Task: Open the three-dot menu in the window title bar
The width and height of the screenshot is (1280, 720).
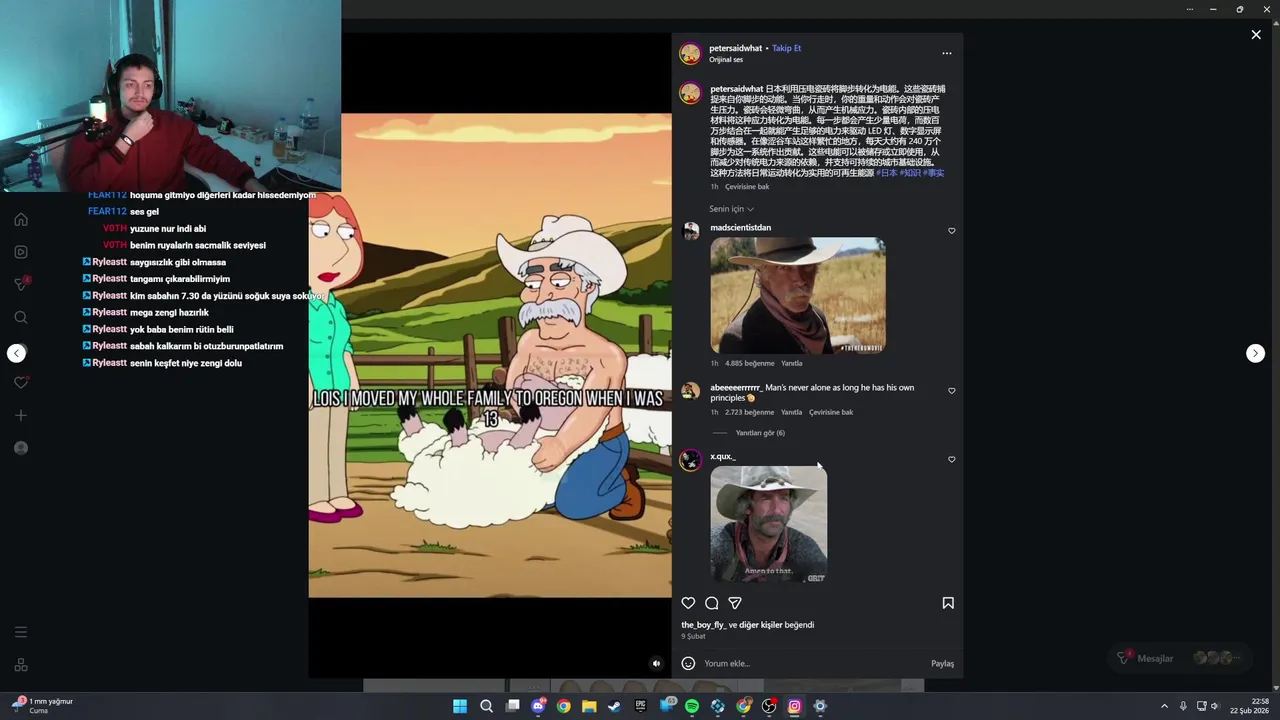Action: tap(1190, 9)
